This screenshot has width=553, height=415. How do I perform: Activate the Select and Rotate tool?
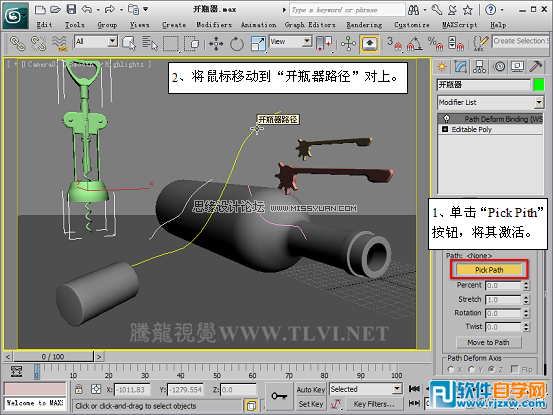237,44
